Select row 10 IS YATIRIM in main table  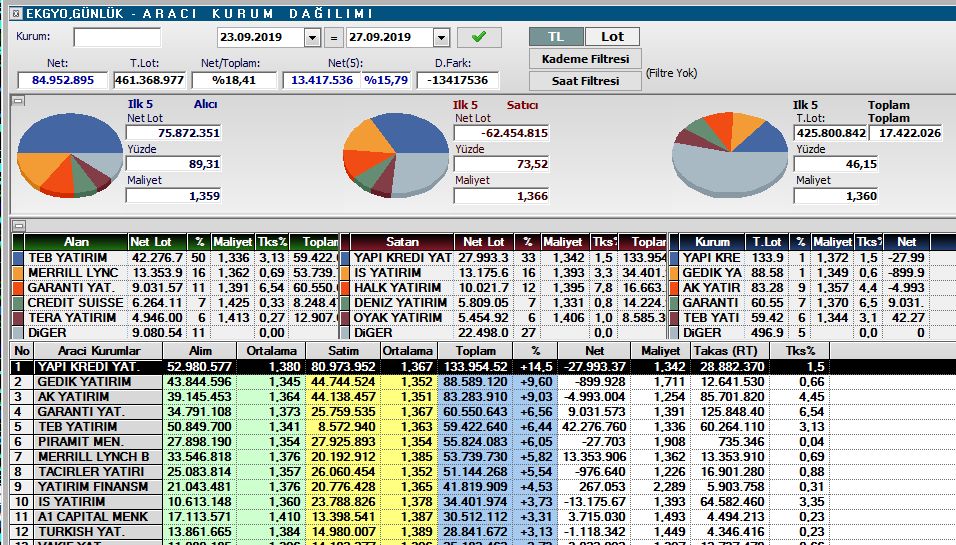[483, 501]
